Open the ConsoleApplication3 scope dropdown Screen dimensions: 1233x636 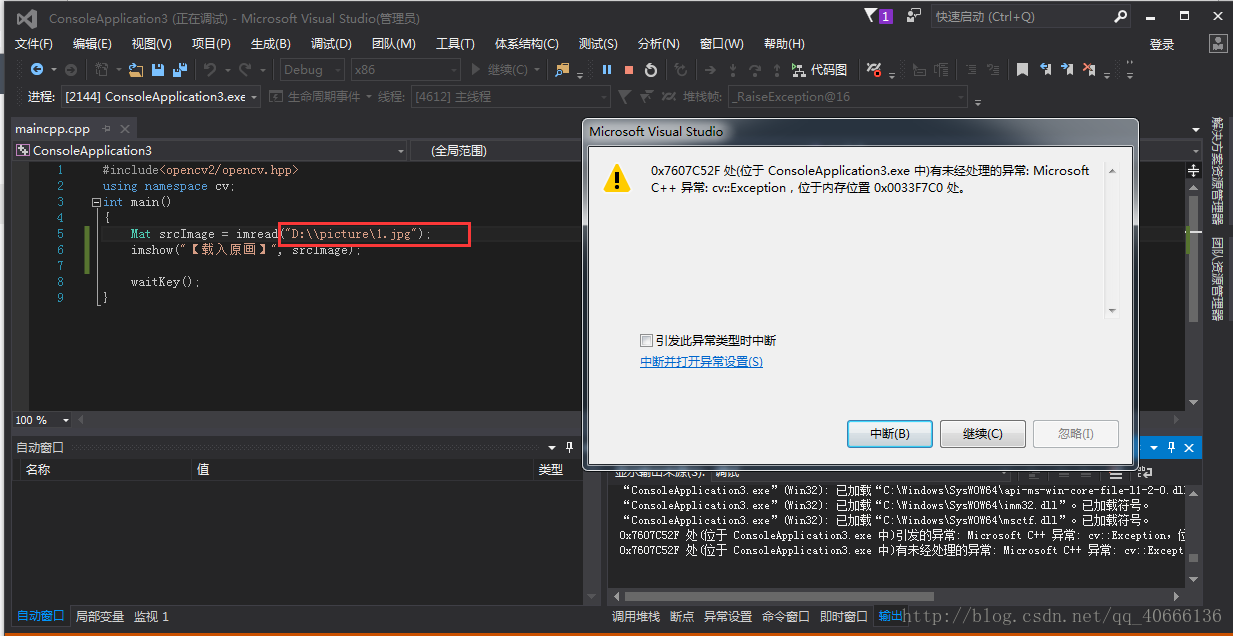click(210, 151)
